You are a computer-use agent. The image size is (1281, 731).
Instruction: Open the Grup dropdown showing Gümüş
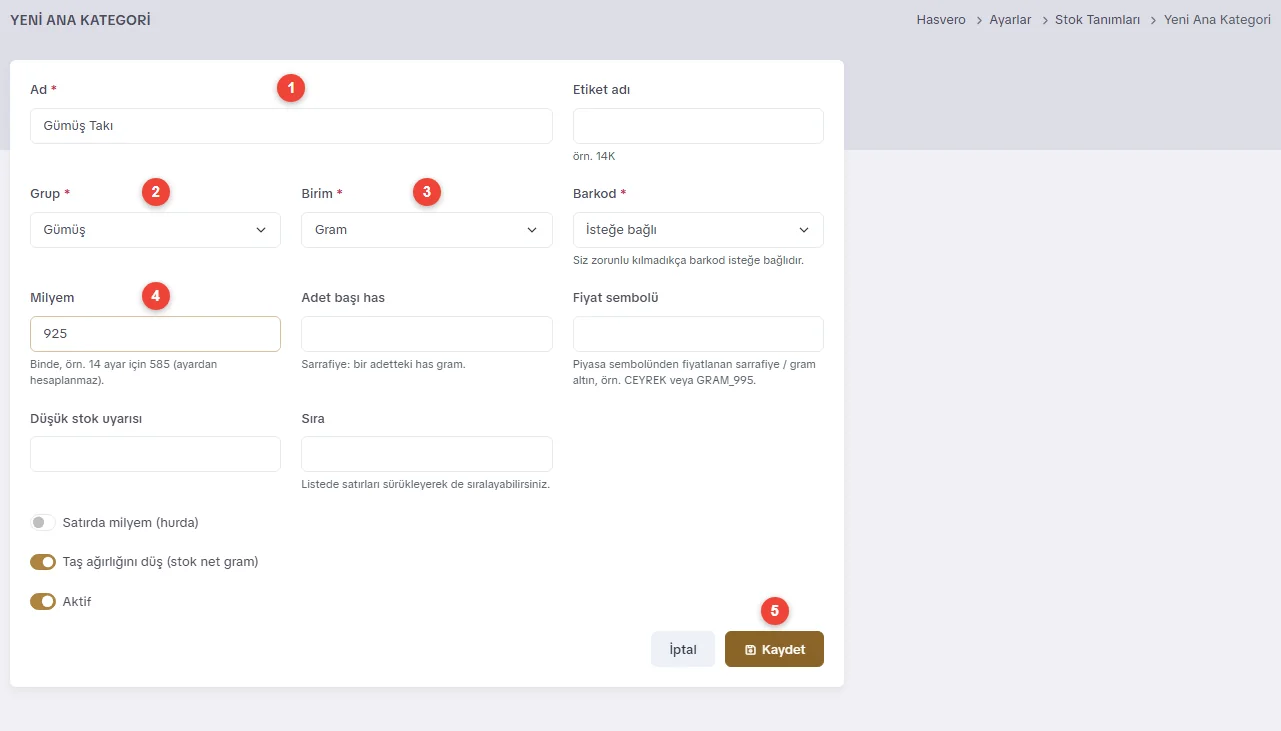[x=155, y=230]
